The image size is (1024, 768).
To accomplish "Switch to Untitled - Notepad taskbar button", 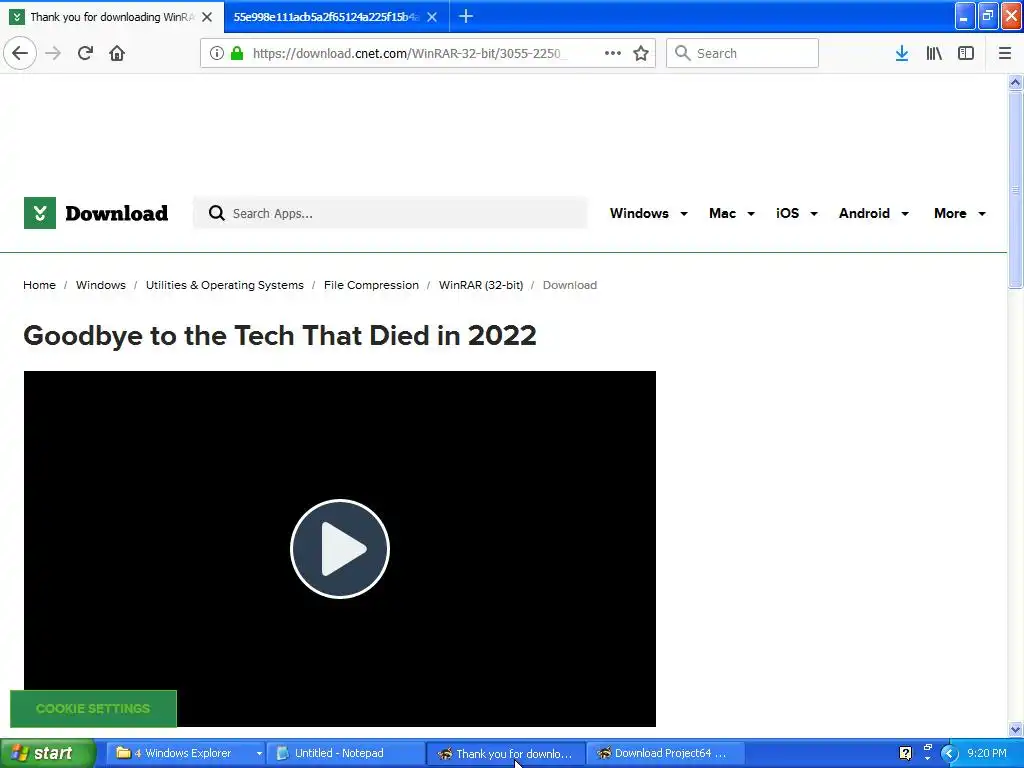I will click(x=347, y=753).
